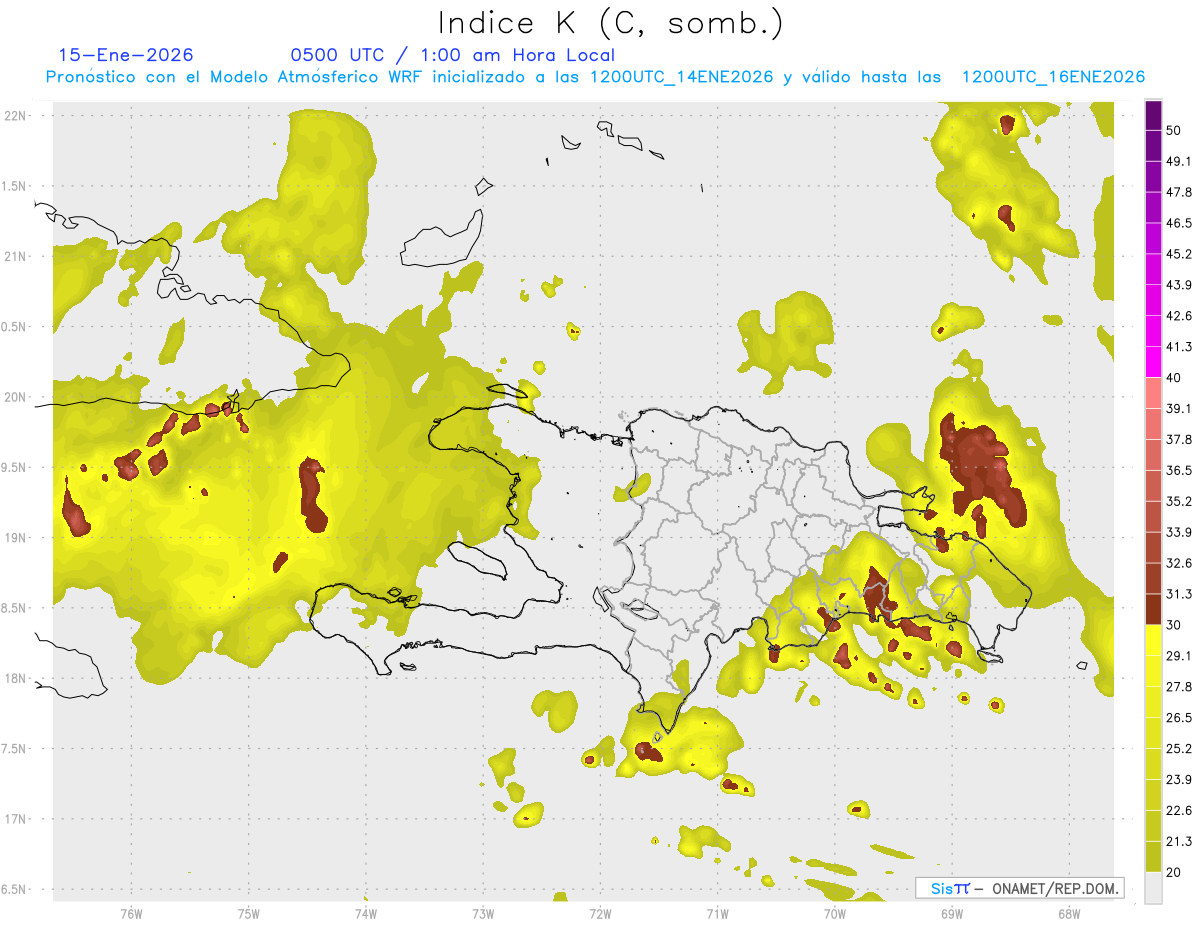Click the "68W" longitude axis label
1200x927 pixels.
1069,914
